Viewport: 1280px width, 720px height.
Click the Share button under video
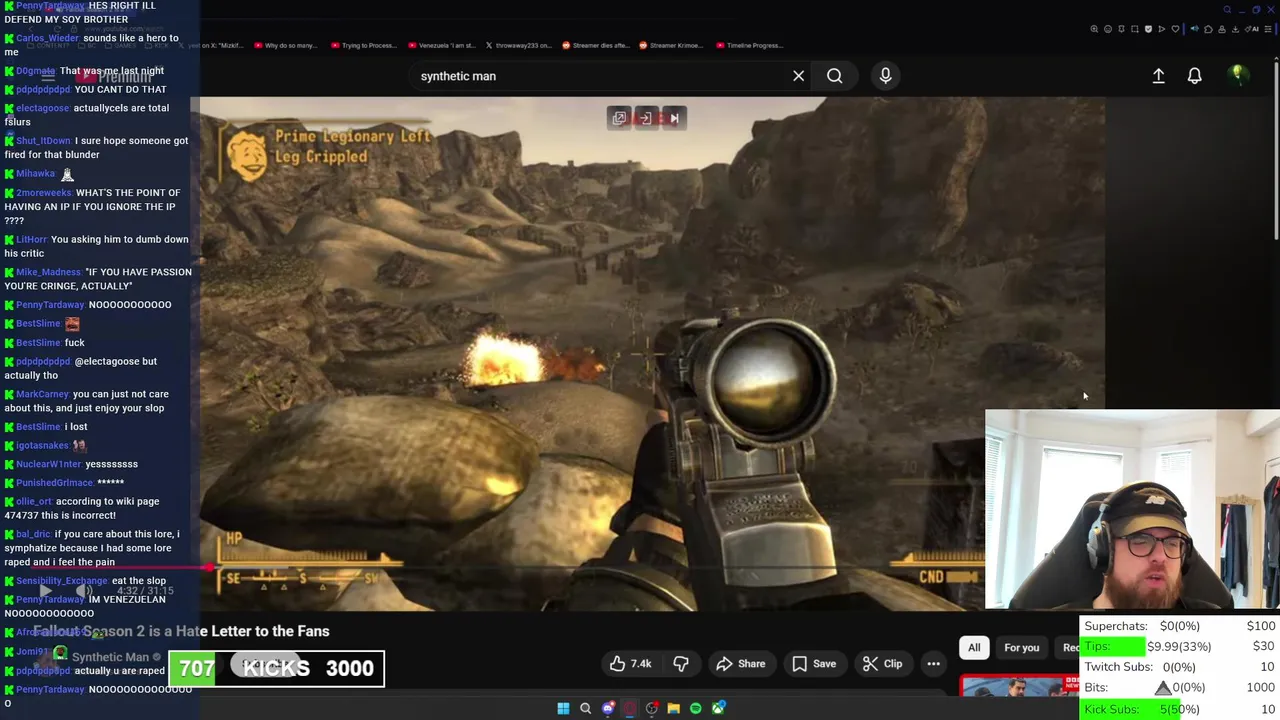[x=743, y=664]
